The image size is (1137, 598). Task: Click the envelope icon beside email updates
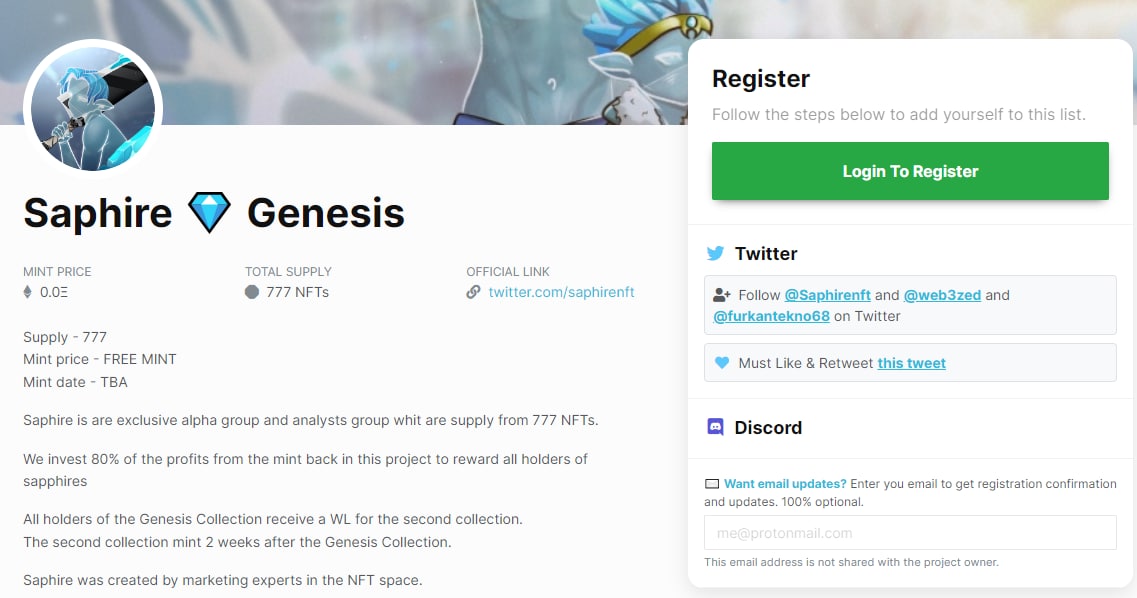[711, 484]
